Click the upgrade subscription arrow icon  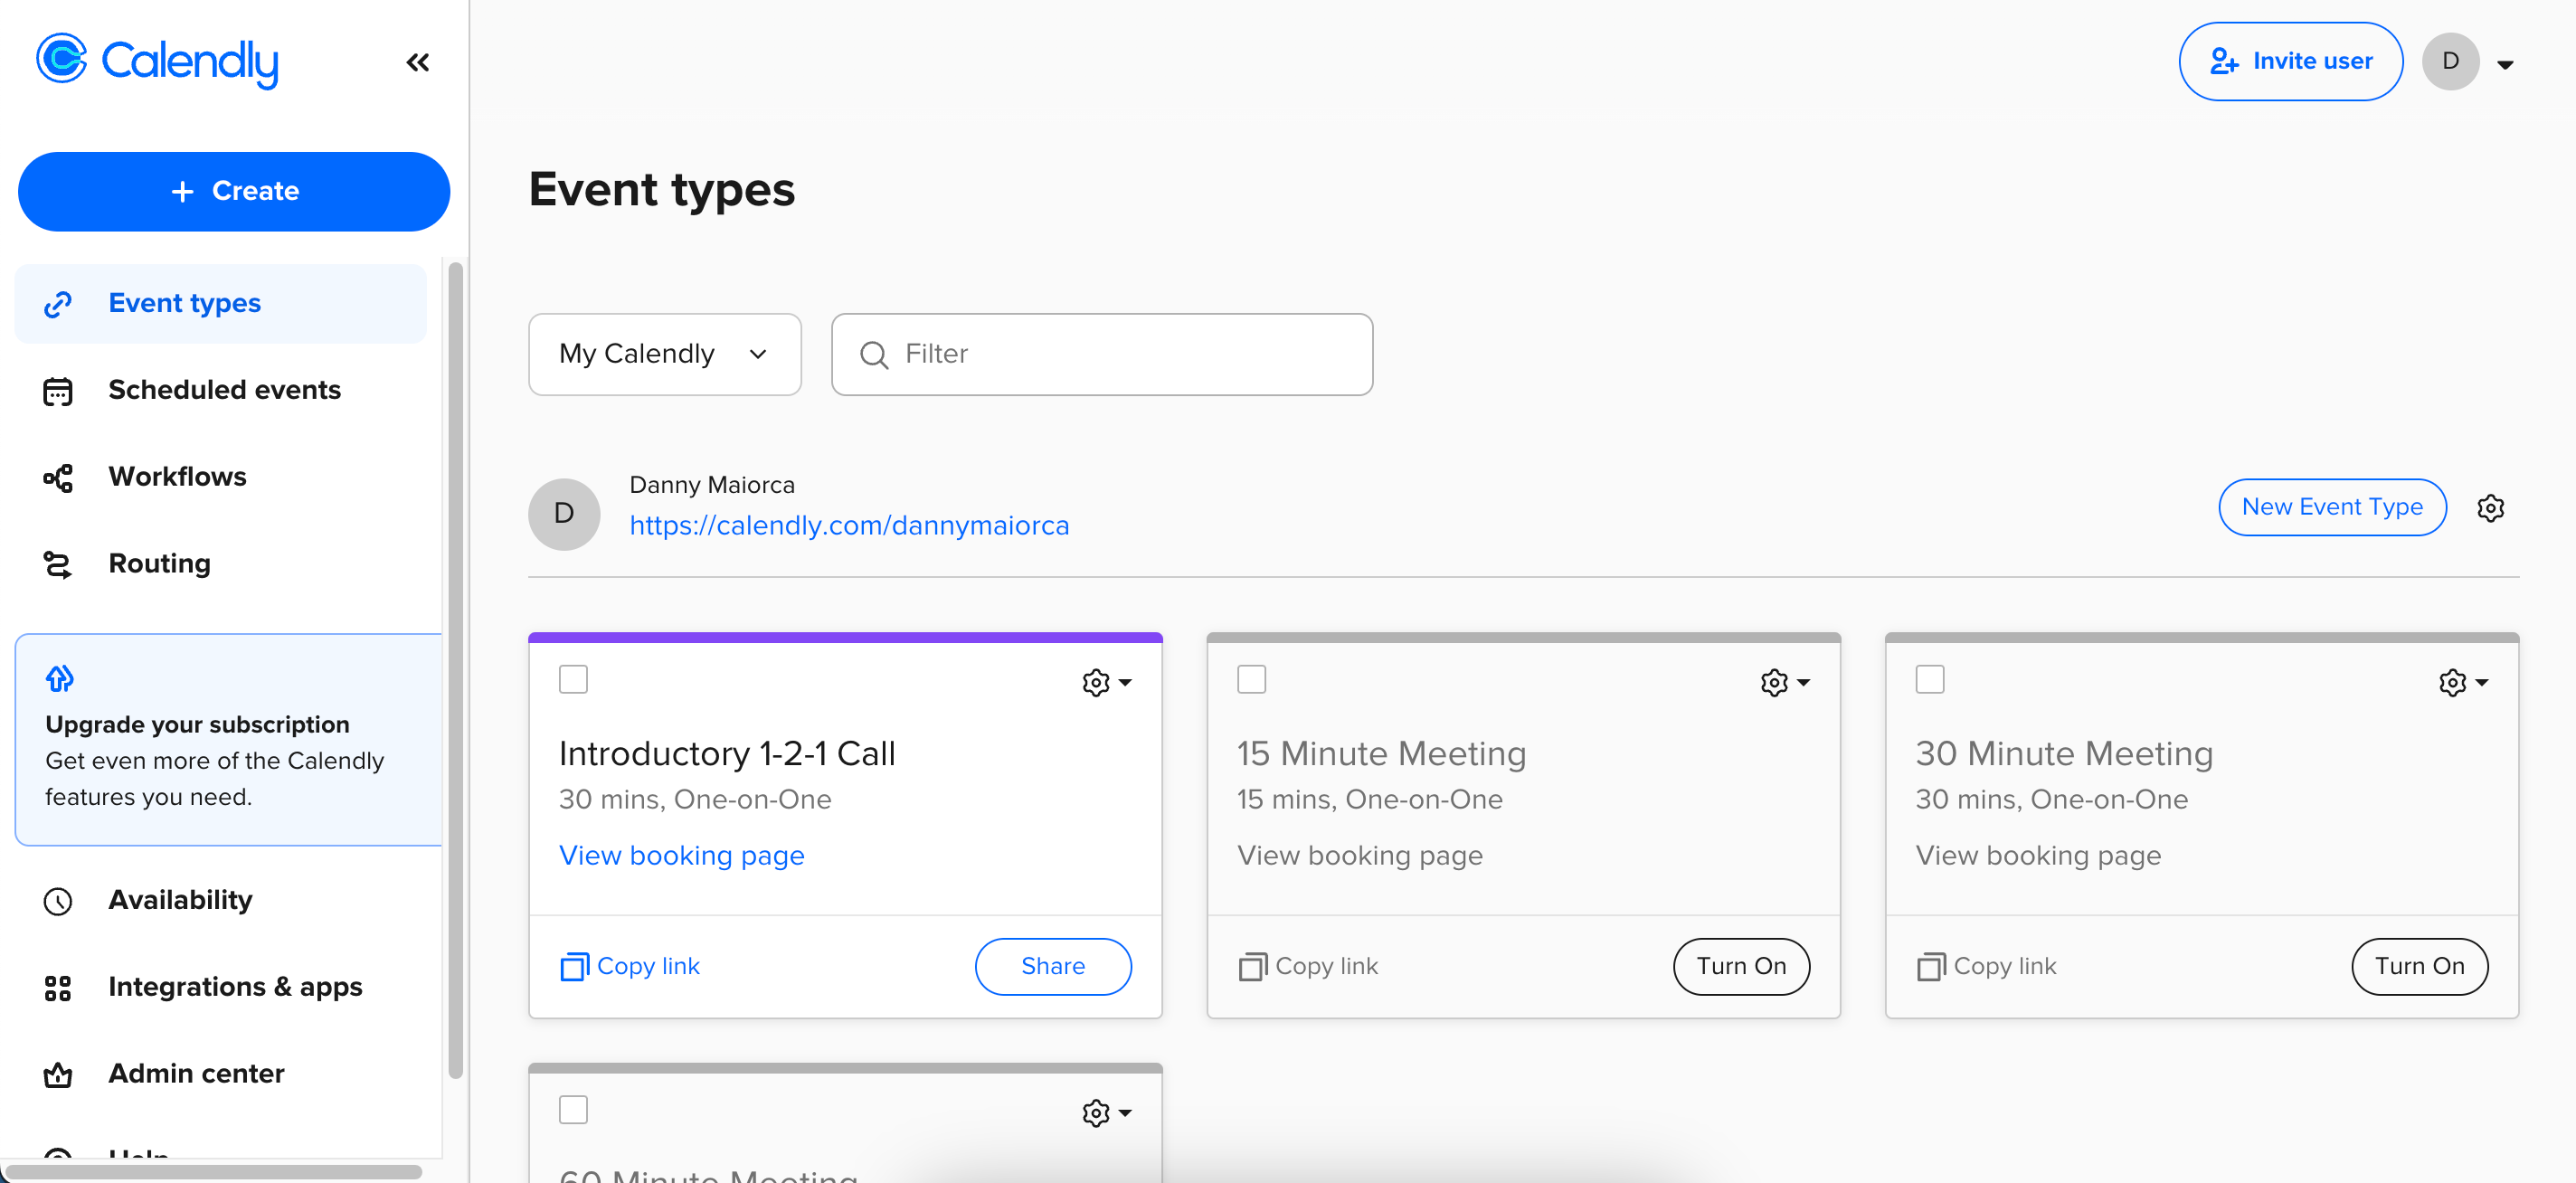tap(60, 678)
